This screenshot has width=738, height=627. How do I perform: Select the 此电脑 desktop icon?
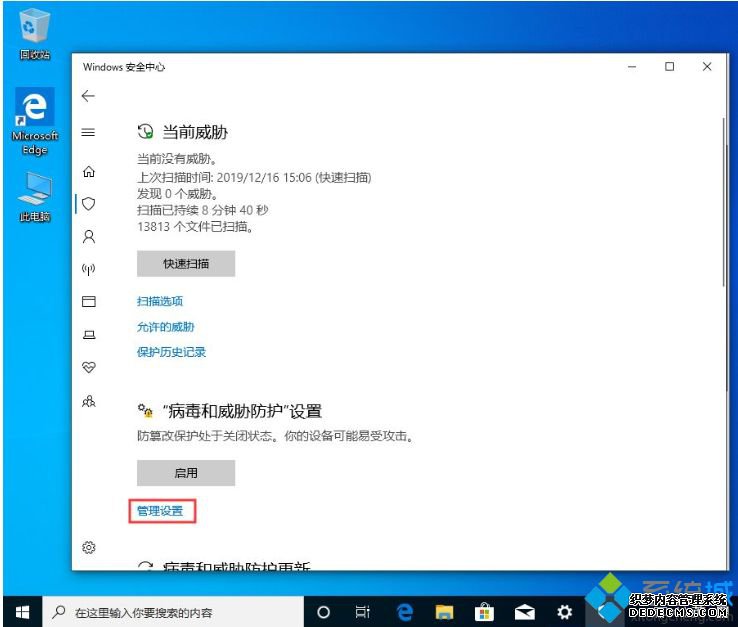point(35,197)
